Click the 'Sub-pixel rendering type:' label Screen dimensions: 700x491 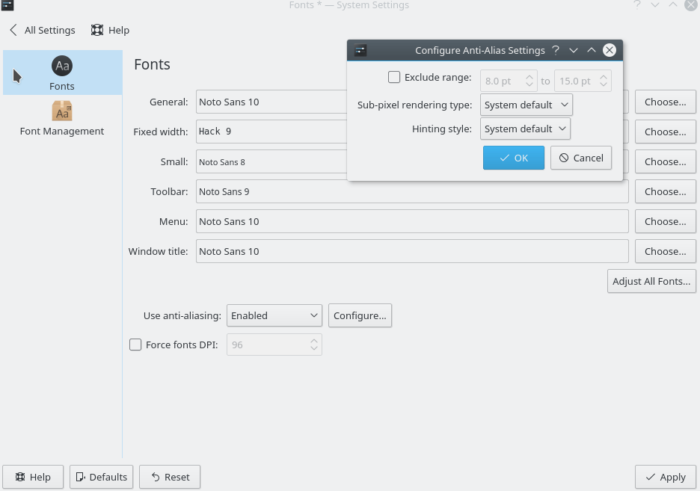coord(414,105)
